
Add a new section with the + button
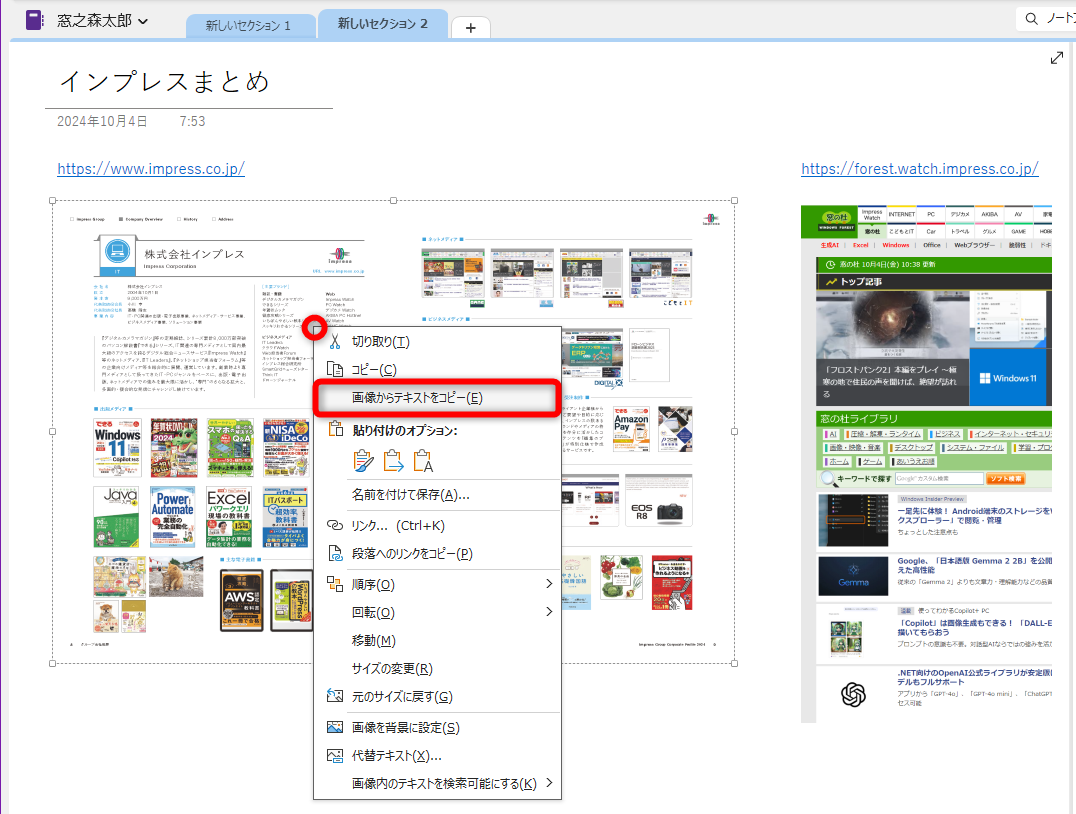[470, 26]
